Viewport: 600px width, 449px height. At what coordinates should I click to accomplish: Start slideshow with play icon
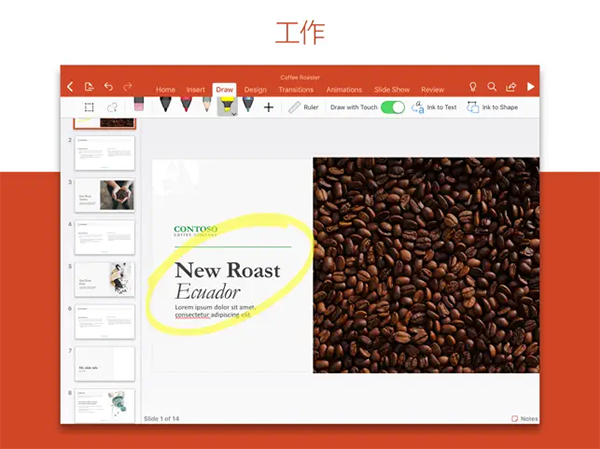pos(530,88)
